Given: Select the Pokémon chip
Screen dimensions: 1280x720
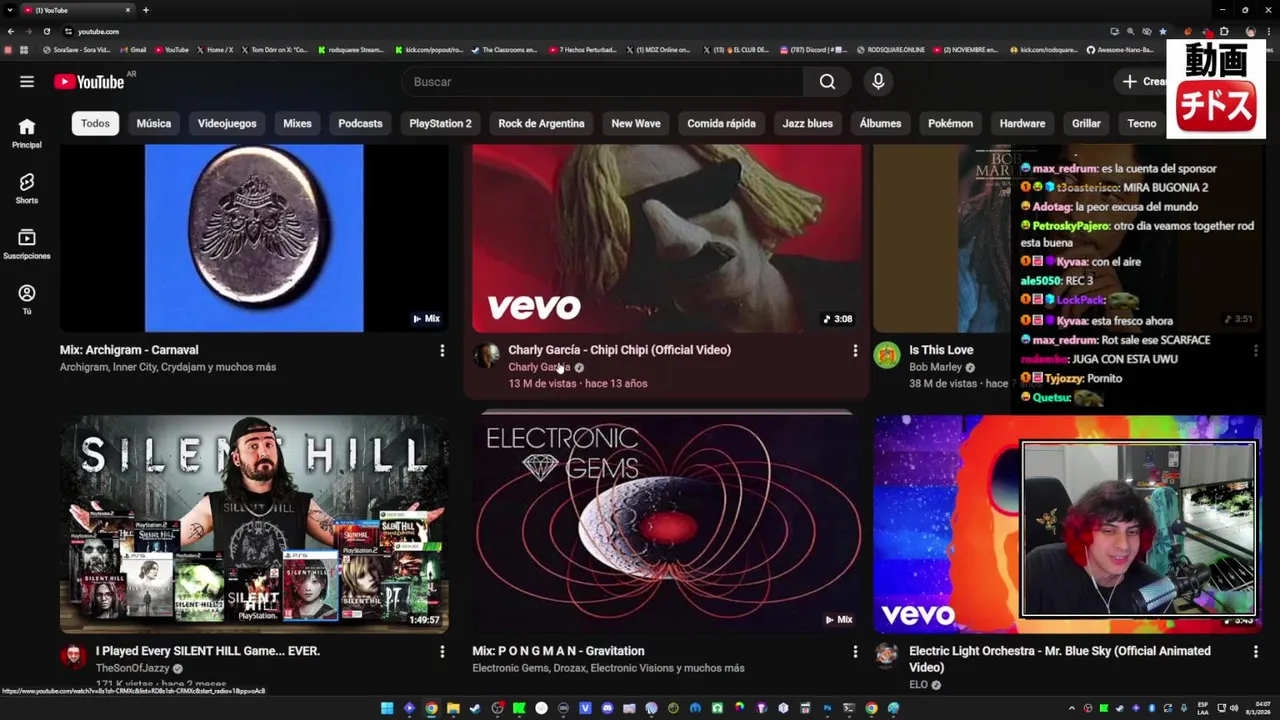Looking at the screenshot, I should pos(950,123).
